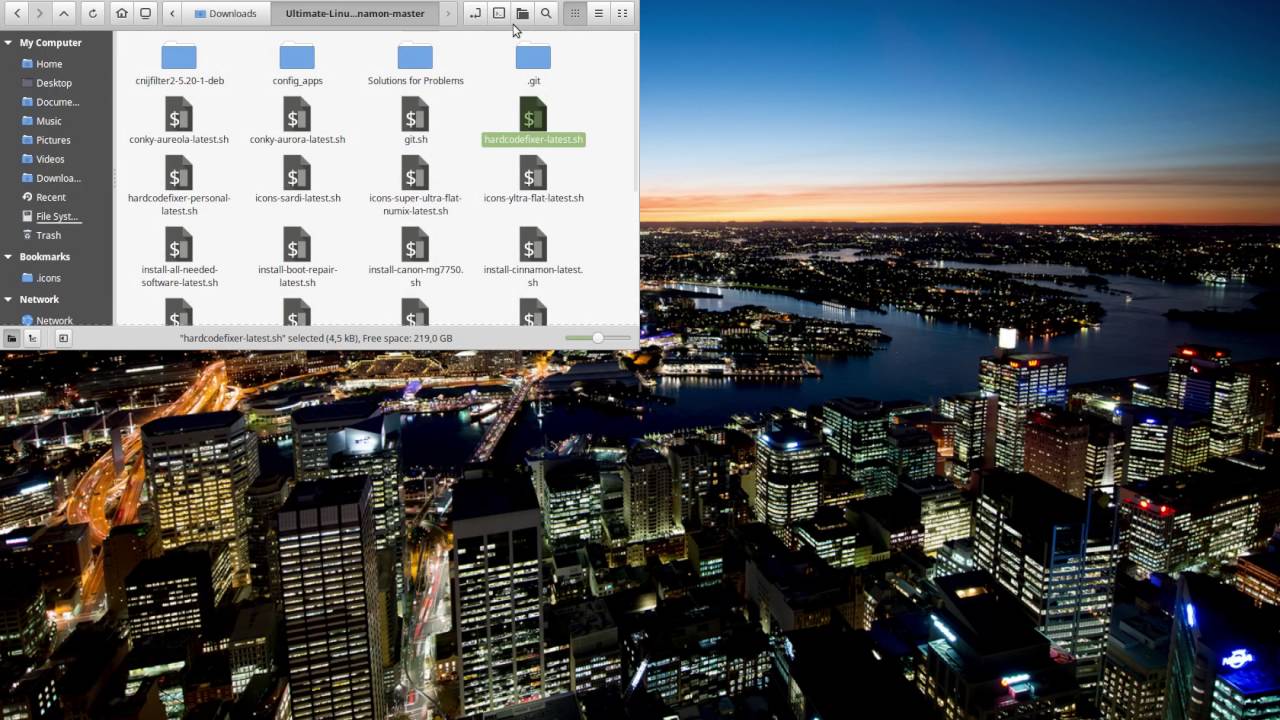The height and width of the screenshot is (720, 1280).
Task: Switch to icon view
Action: point(575,13)
